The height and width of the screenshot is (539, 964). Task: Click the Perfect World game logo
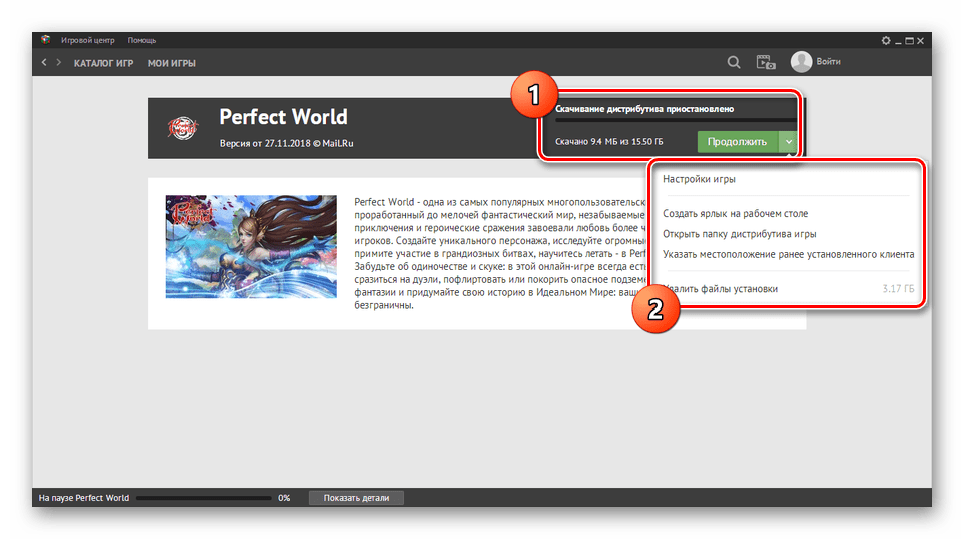click(183, 128)
